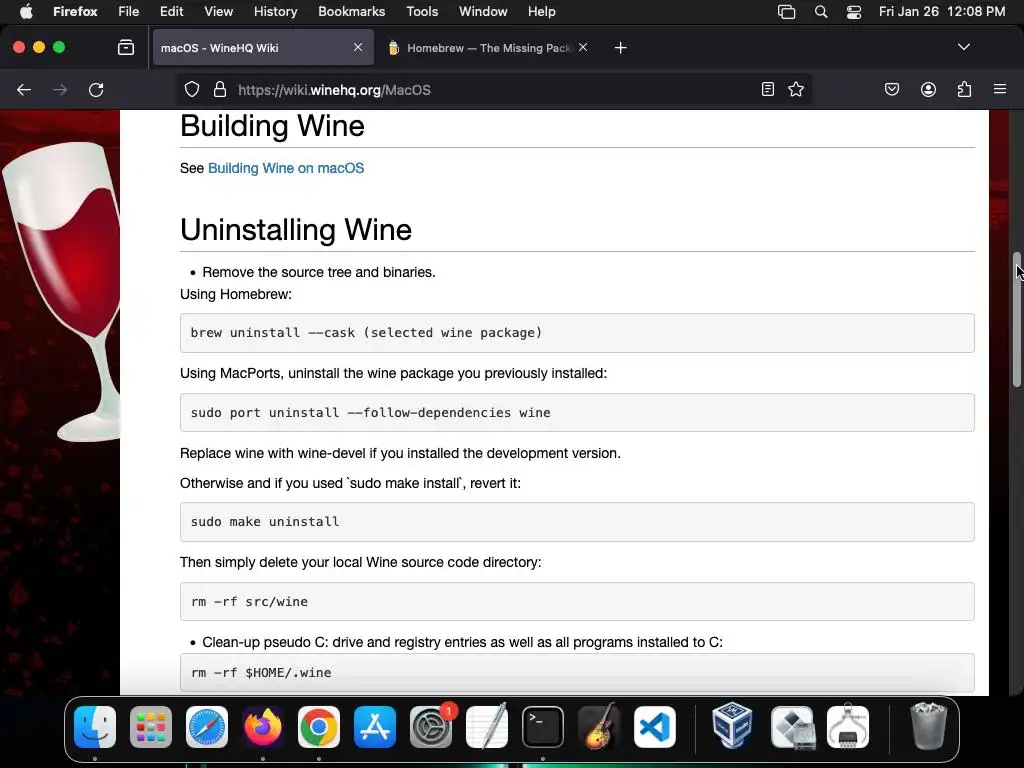Open the extensions puzzle icon

click(964, 89)
